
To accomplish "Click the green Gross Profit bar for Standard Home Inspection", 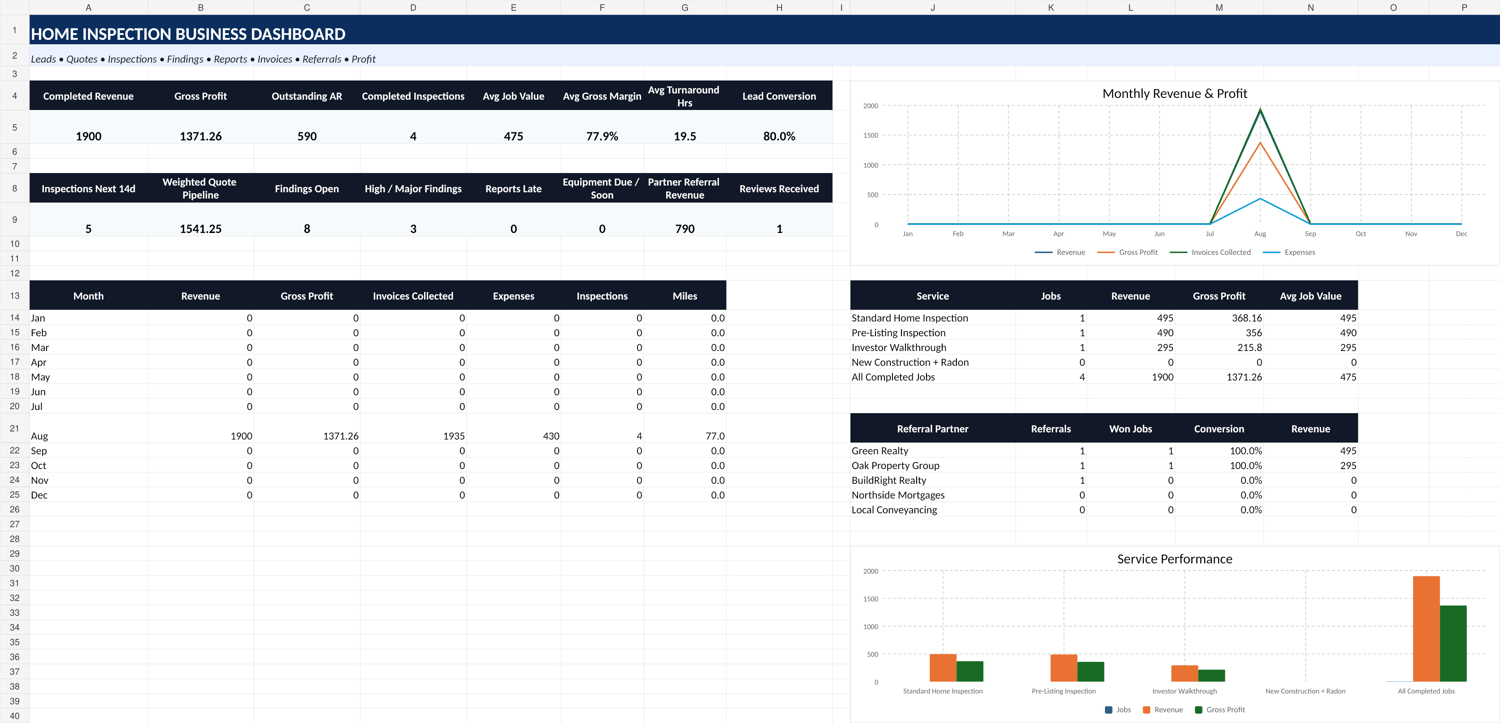I will coord(970,672).
